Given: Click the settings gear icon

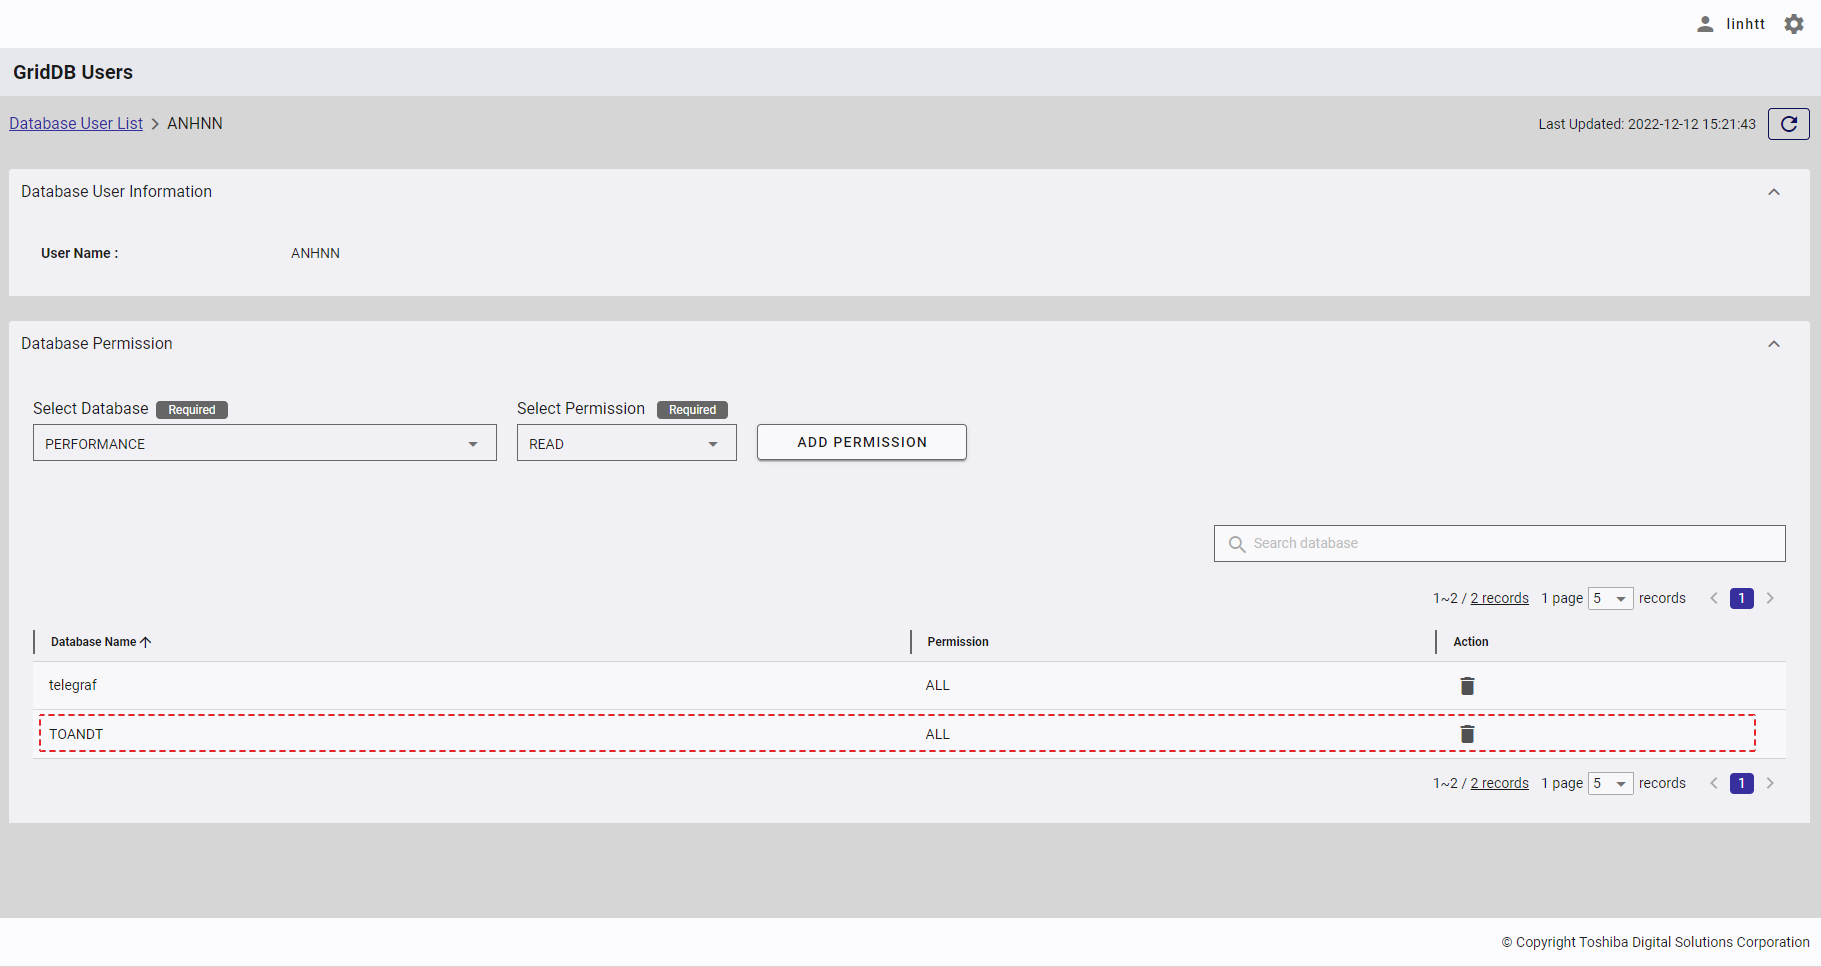Looking at the screenshot, I should pyautogui.click(x=1794, y=24).
